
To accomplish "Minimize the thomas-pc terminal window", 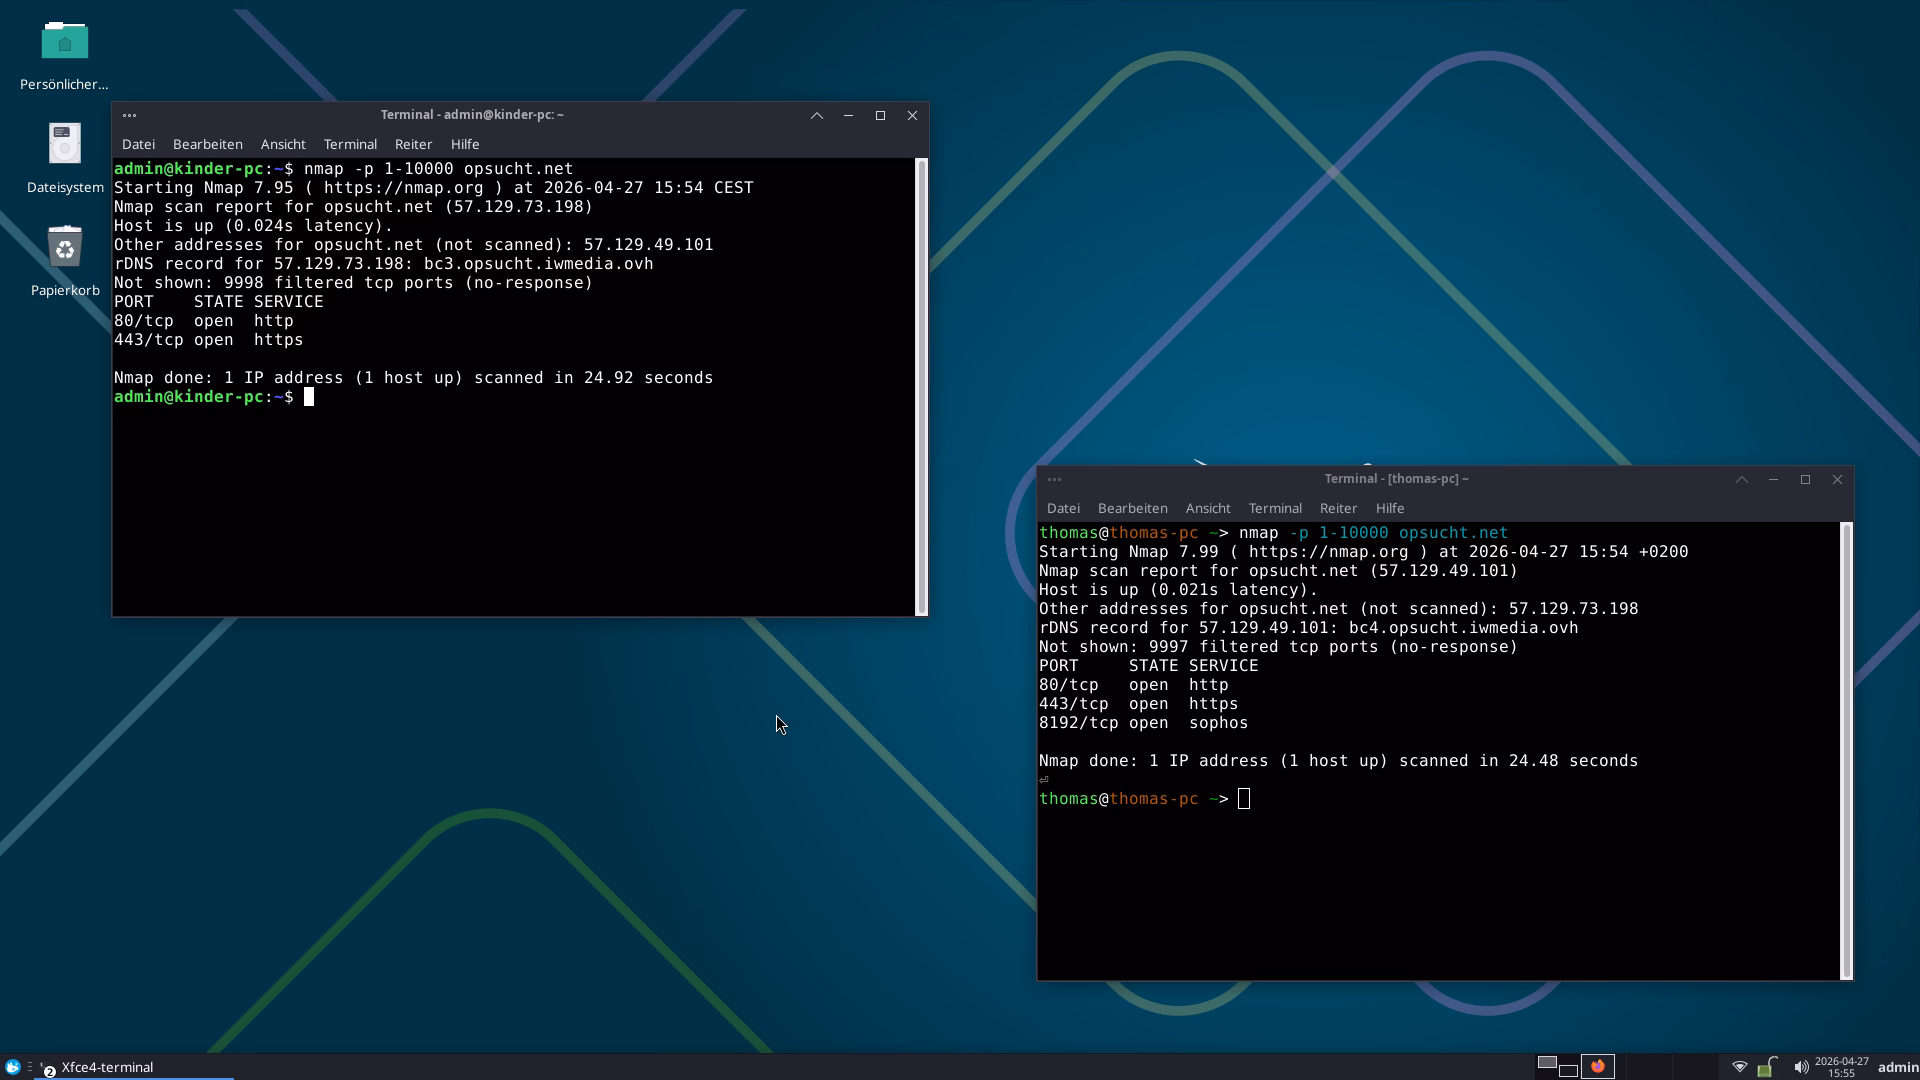I will coord(1774,479).
